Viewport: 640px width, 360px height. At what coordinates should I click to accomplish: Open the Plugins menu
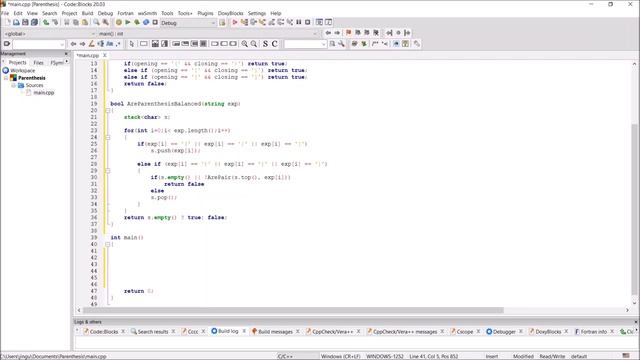point(205,13)
